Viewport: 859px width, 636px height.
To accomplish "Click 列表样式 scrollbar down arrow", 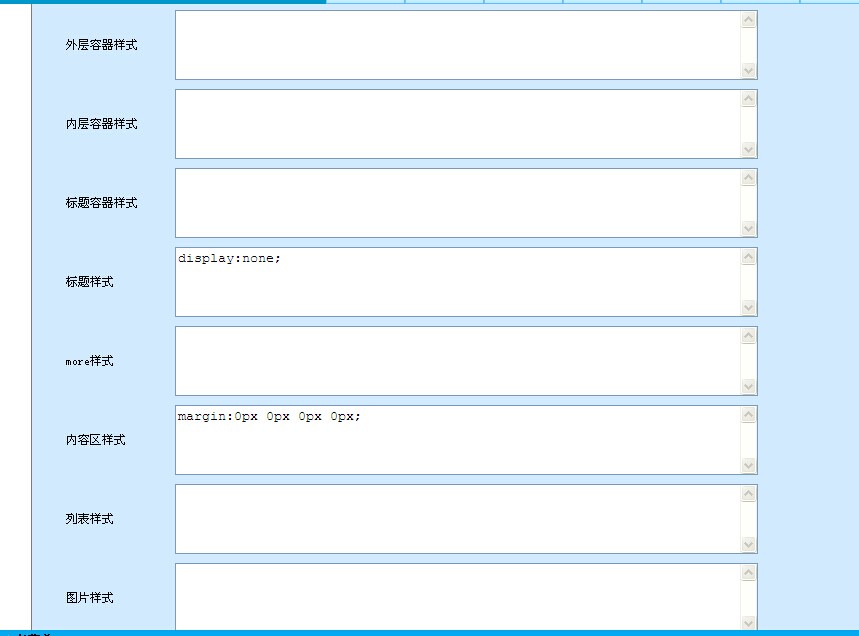I will 749,544.
